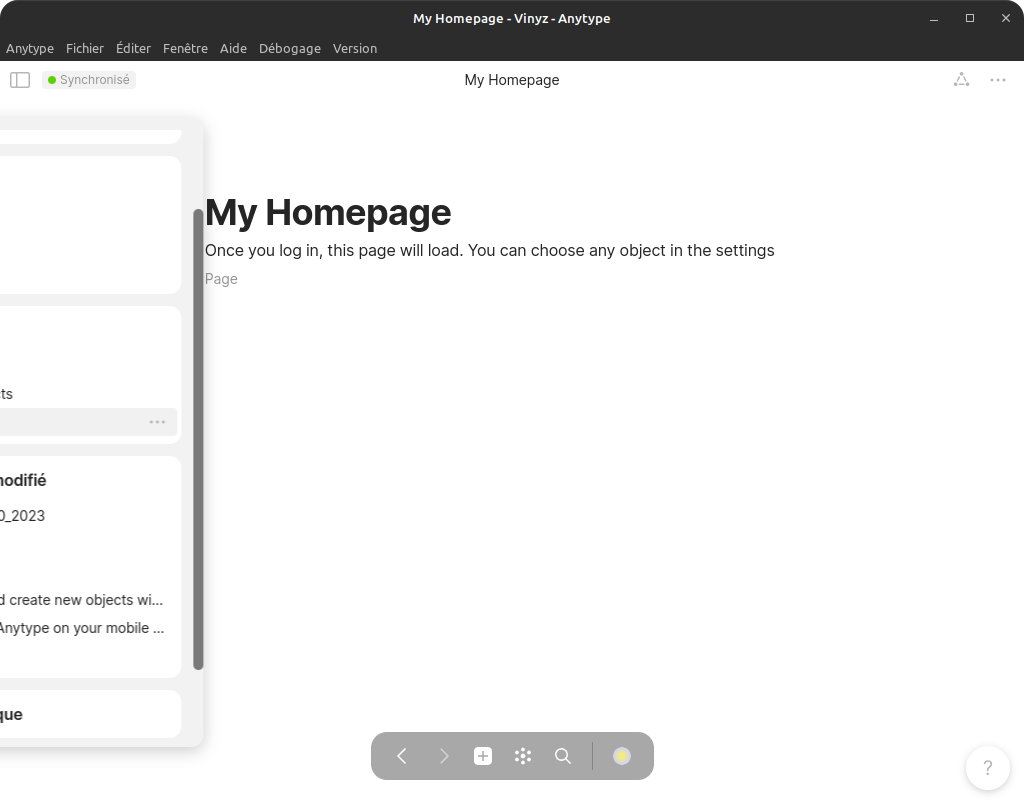1024x804 pixels.
Task: Open the Fenêtre menu
Action: [x=185, y=48]
